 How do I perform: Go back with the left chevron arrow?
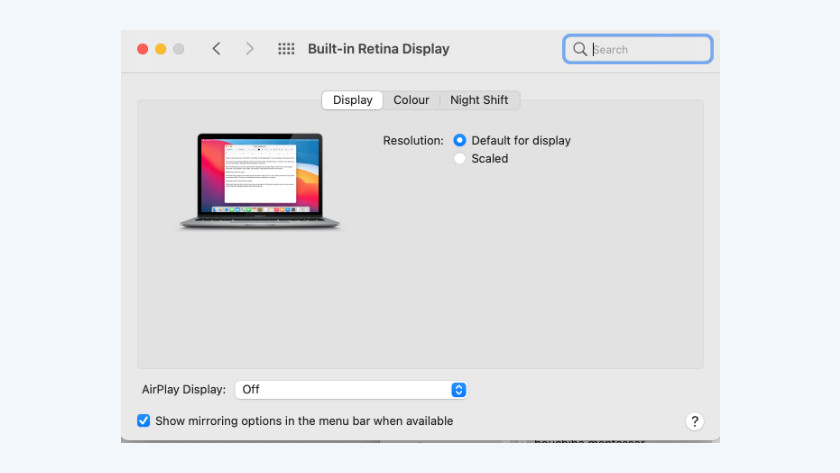tap(216, 49)
